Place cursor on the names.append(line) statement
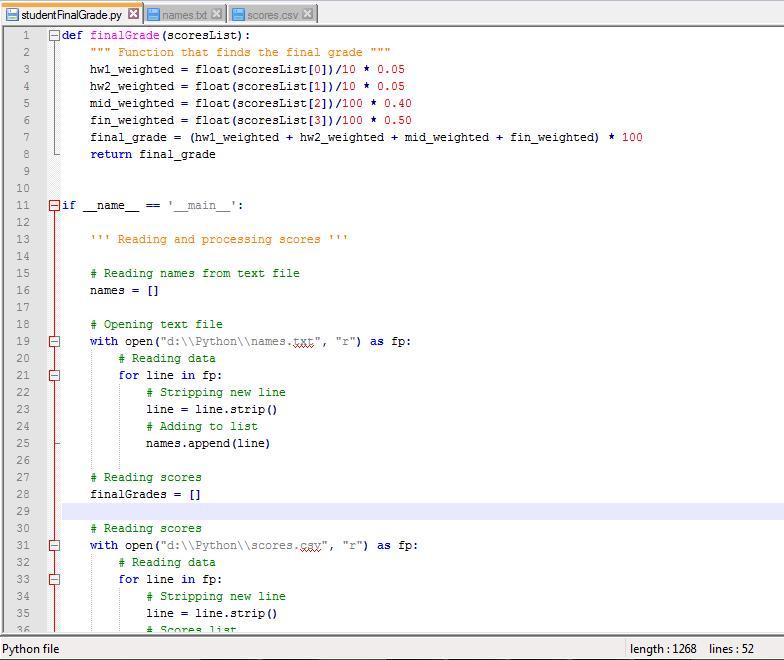 208,443
